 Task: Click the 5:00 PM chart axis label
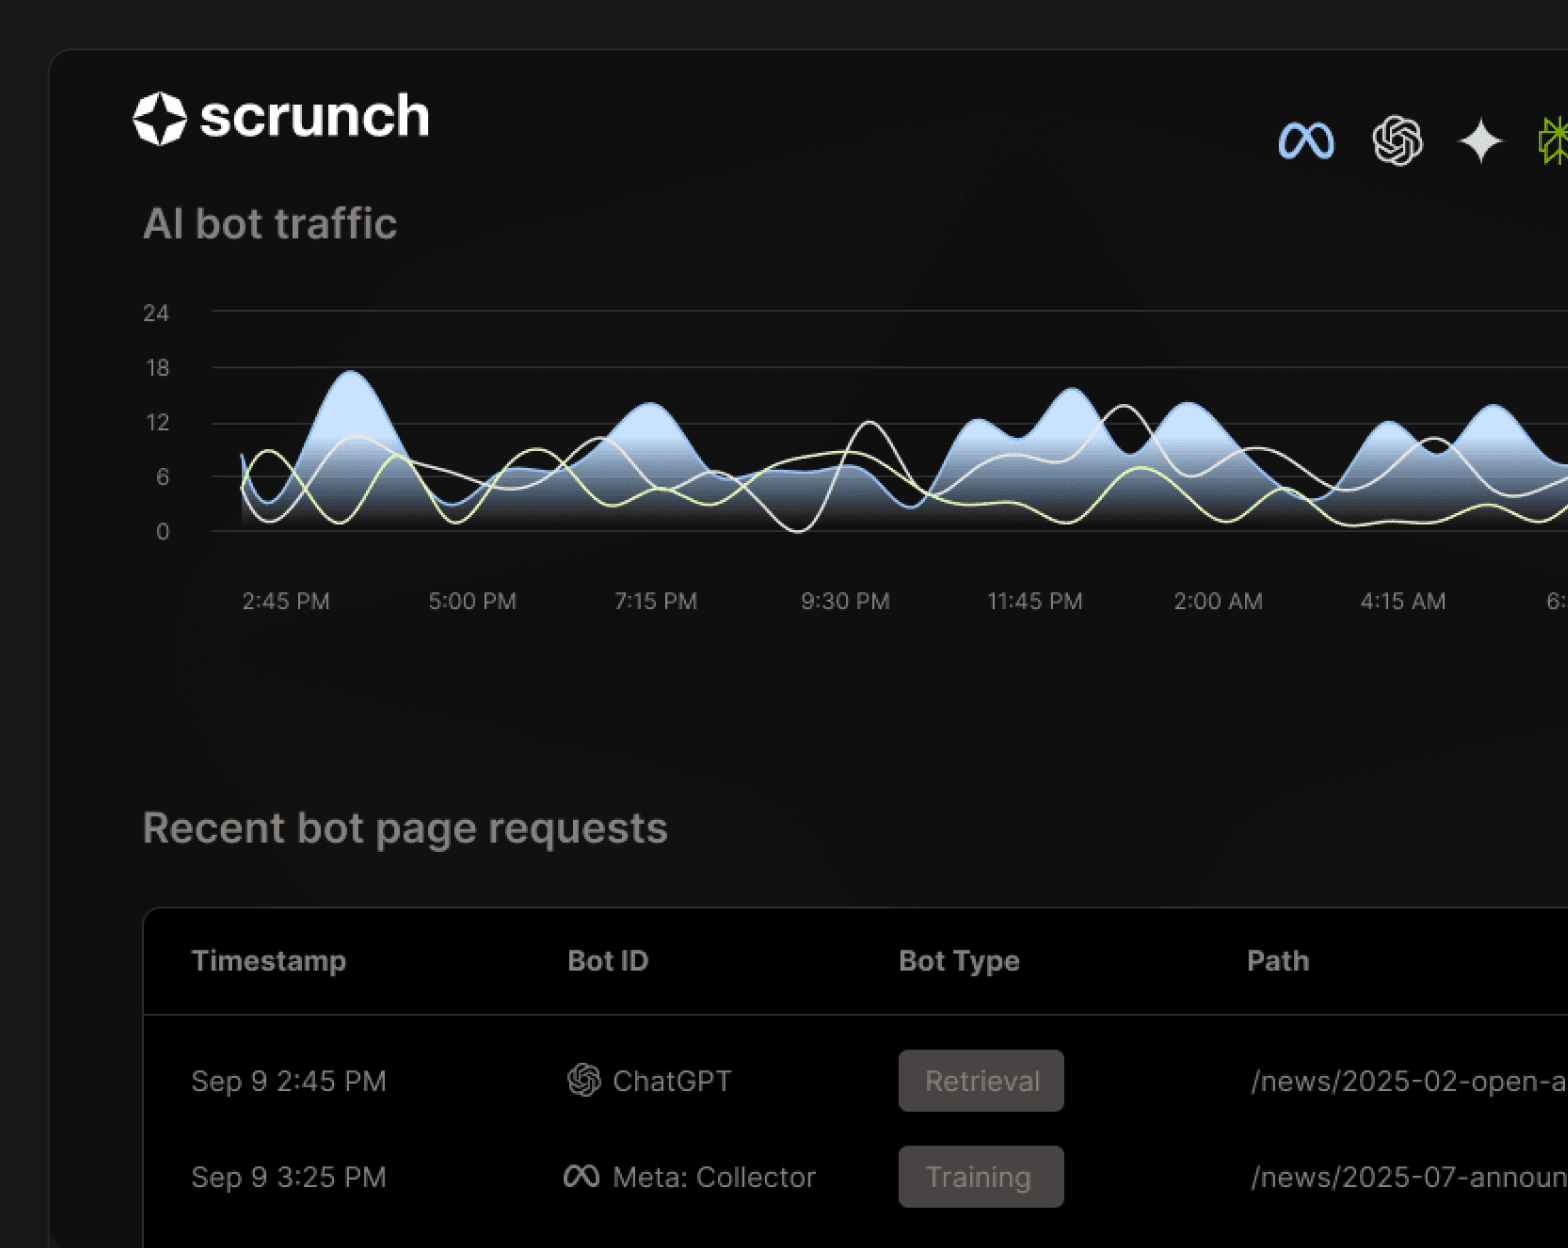point(472,601)
